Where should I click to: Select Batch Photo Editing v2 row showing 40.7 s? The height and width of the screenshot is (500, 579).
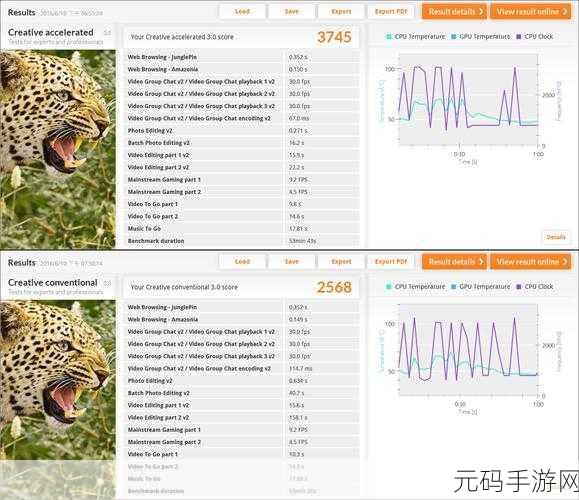click(242, 393)
